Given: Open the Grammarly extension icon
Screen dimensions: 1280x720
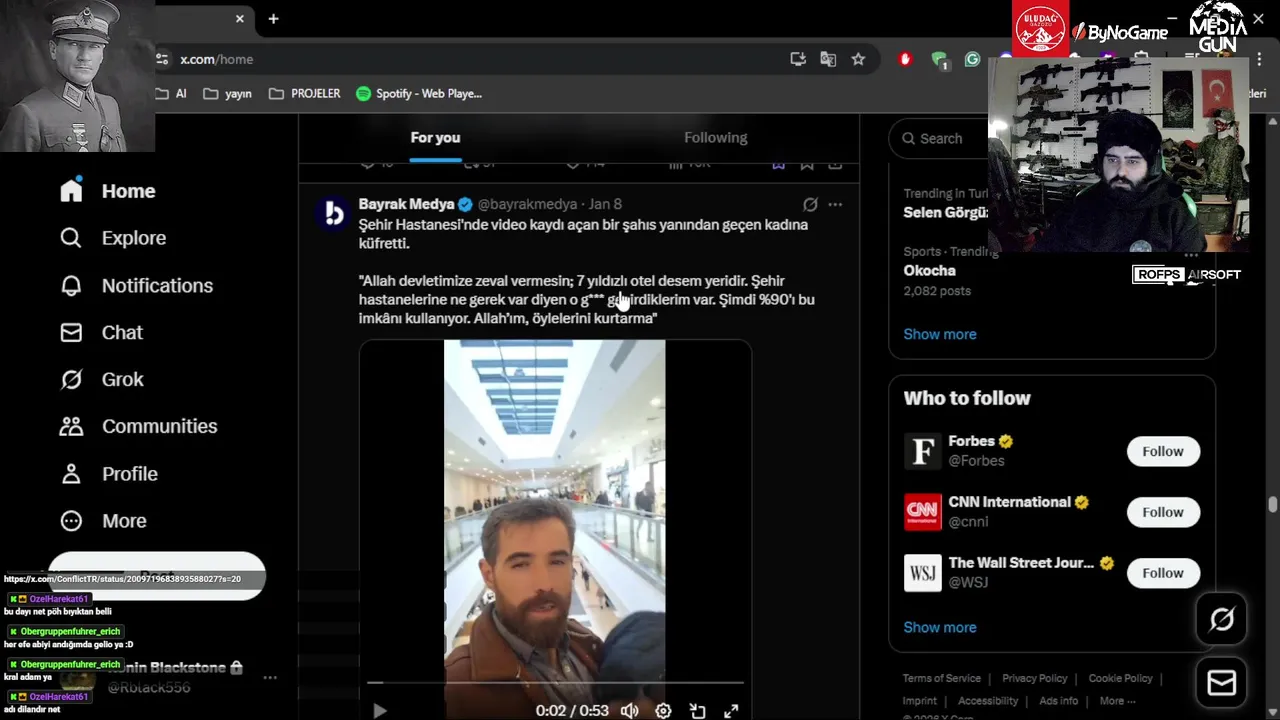Looking at the screenshot, I should click(972, 59).
